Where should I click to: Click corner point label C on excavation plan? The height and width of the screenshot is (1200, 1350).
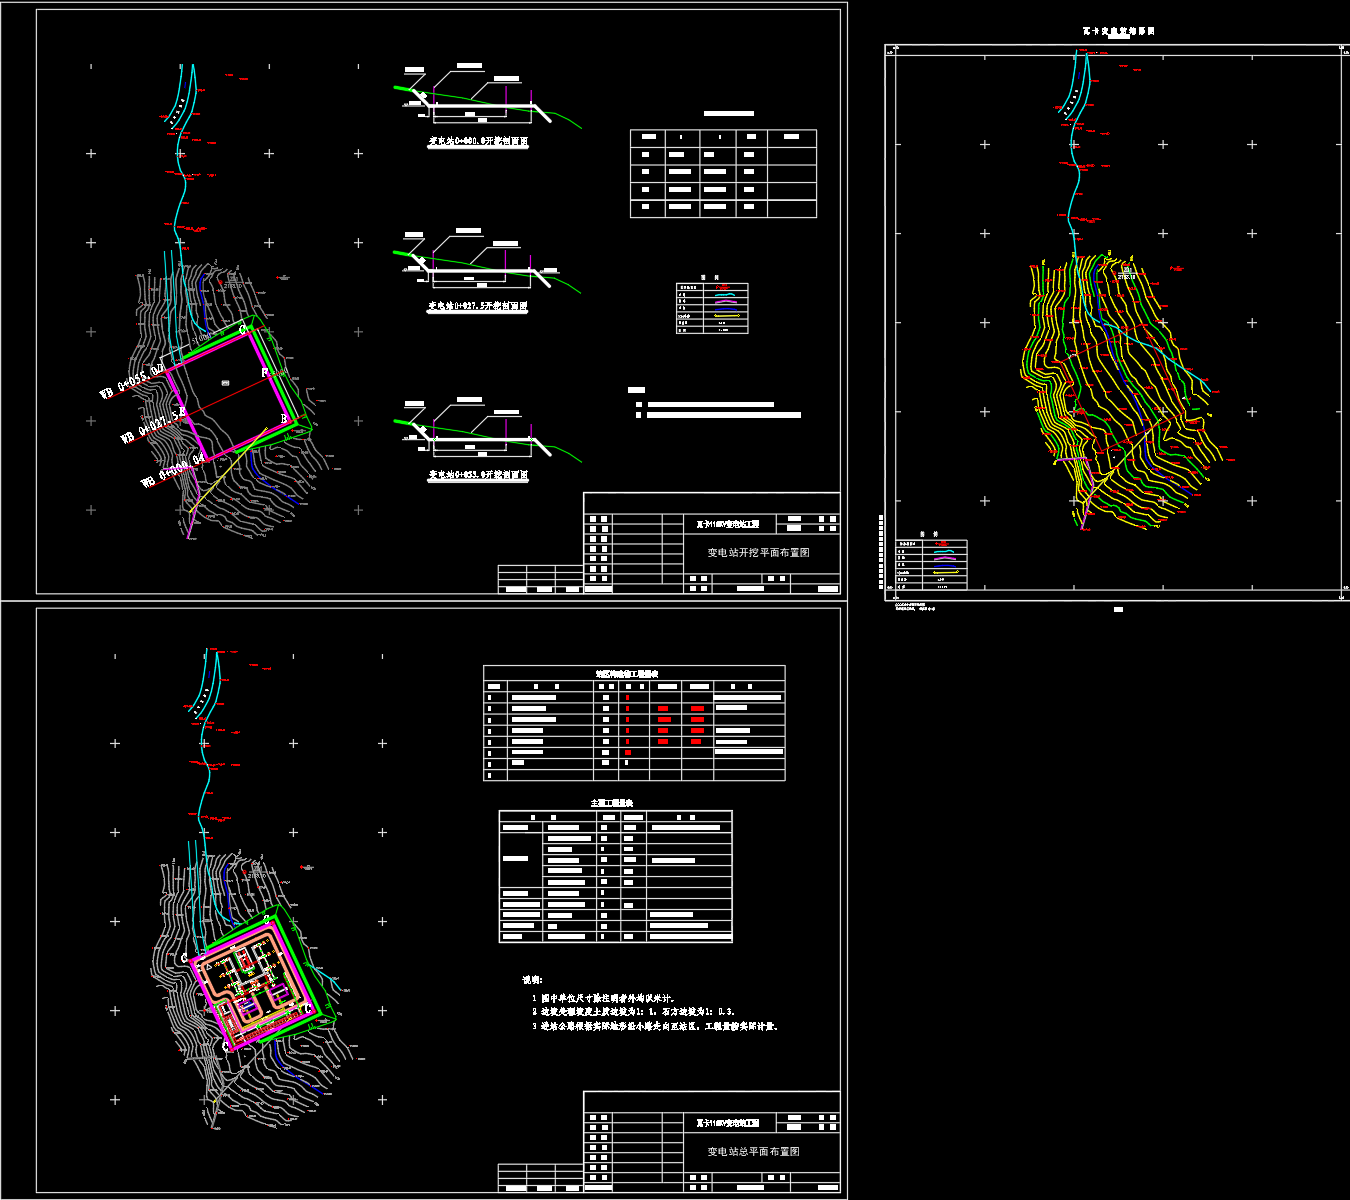click(243, 329)
